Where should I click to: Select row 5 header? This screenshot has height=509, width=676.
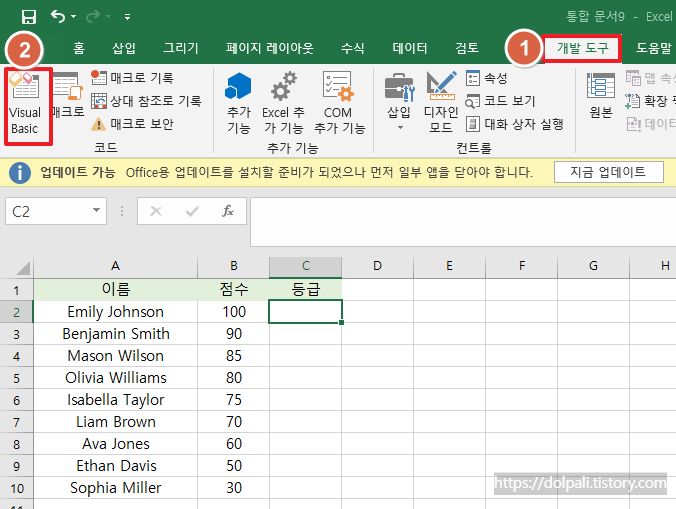tap(16, 378)
